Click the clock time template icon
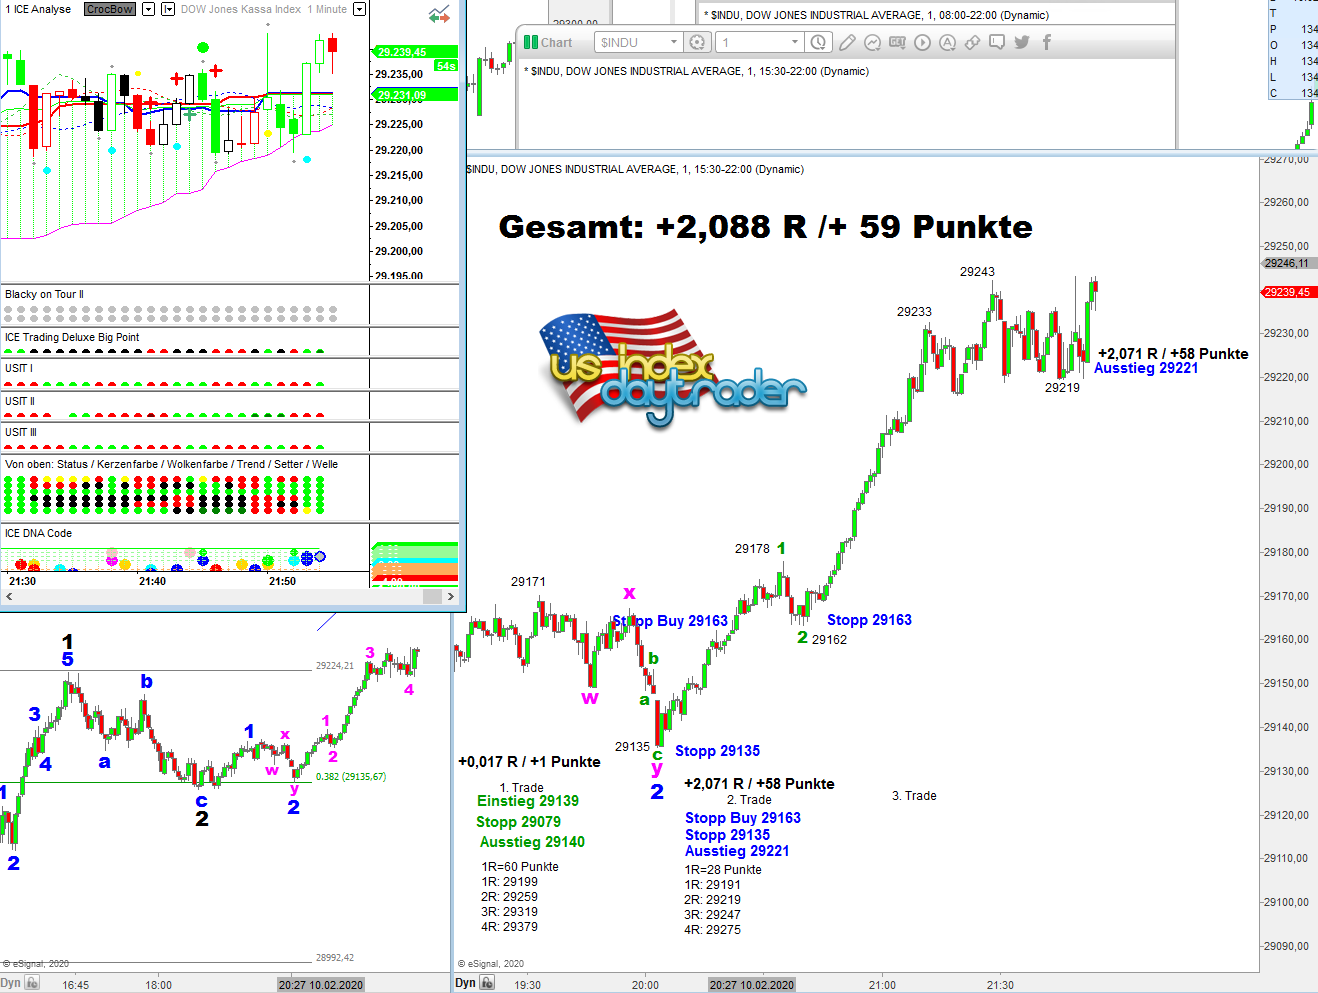This screenshot has height=993, width=1318. tap(818, 42)
